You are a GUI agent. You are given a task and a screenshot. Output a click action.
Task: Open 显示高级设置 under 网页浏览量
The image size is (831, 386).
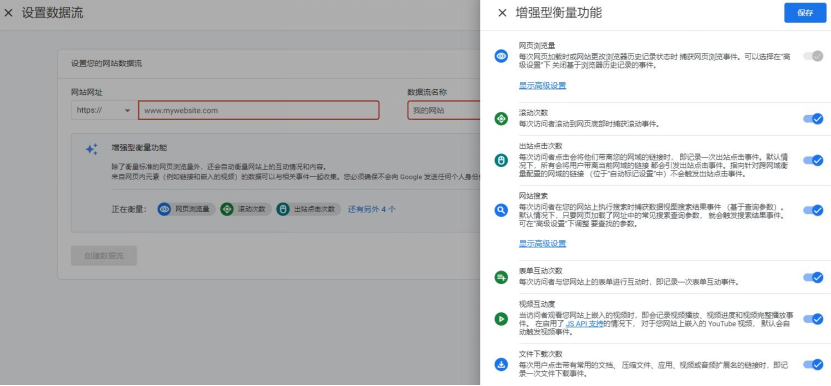click(542, 85)
